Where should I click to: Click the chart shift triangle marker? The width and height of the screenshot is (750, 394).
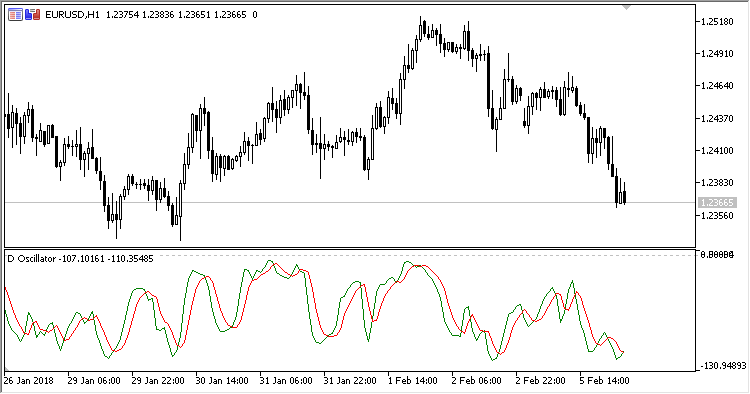point(627,8)
